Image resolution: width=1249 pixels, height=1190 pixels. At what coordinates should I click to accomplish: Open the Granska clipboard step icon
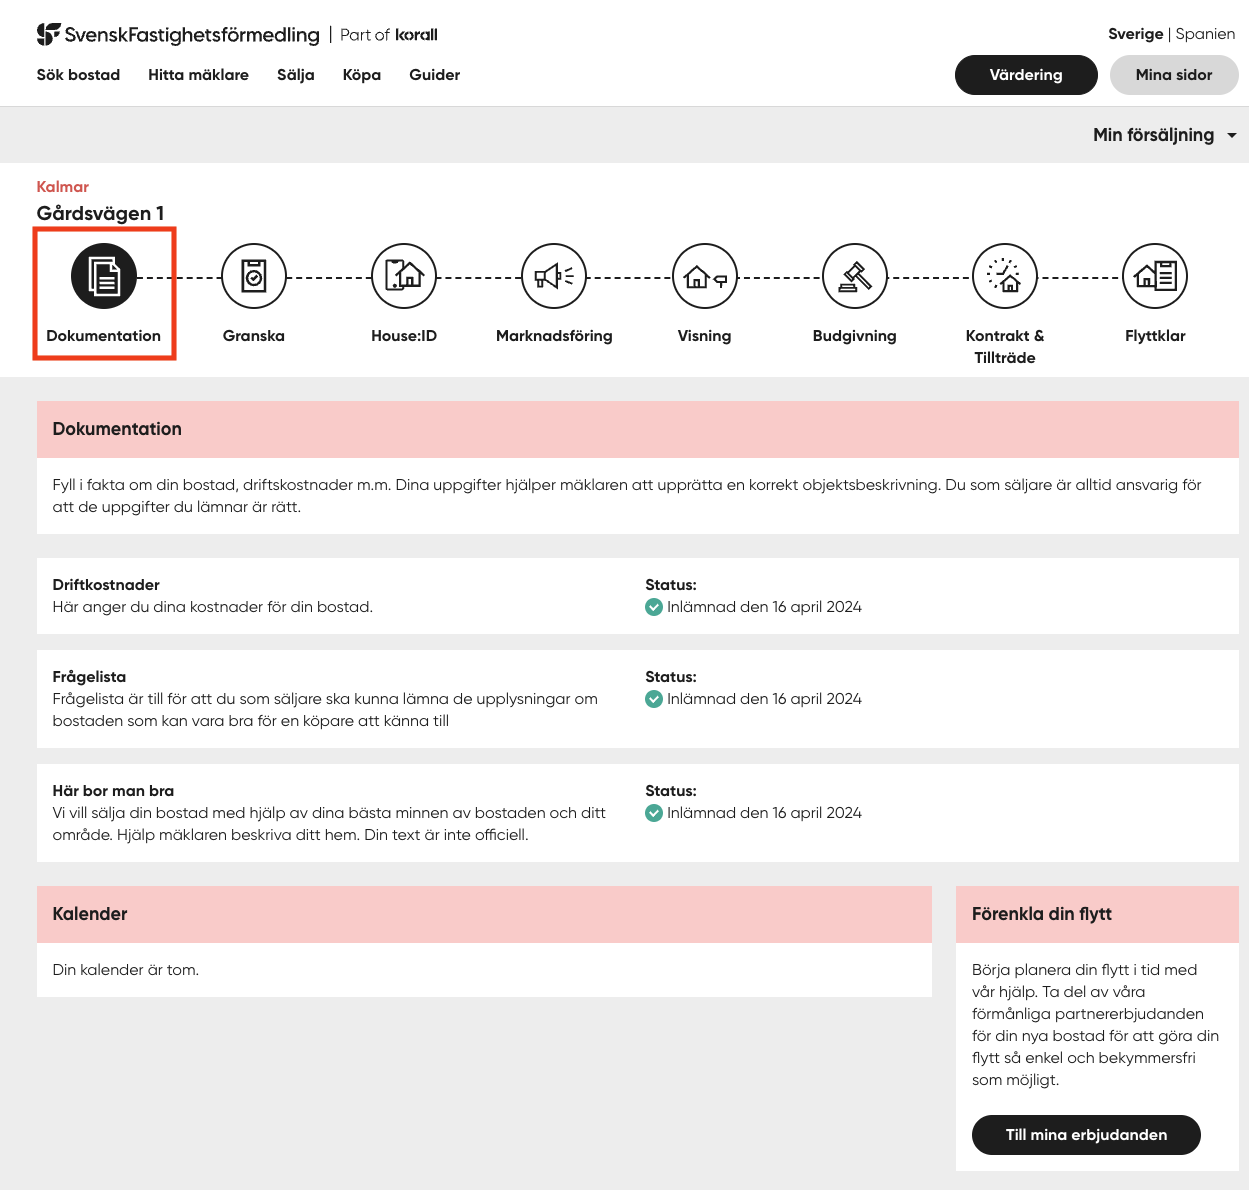254,277
